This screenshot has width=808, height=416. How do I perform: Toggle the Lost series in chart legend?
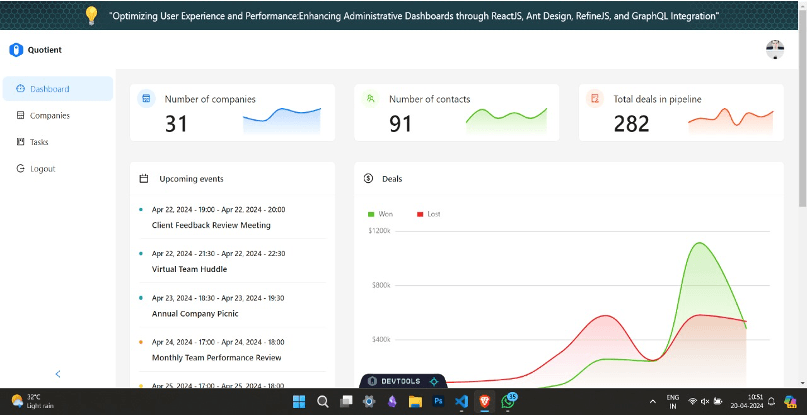tap(428, 214)
